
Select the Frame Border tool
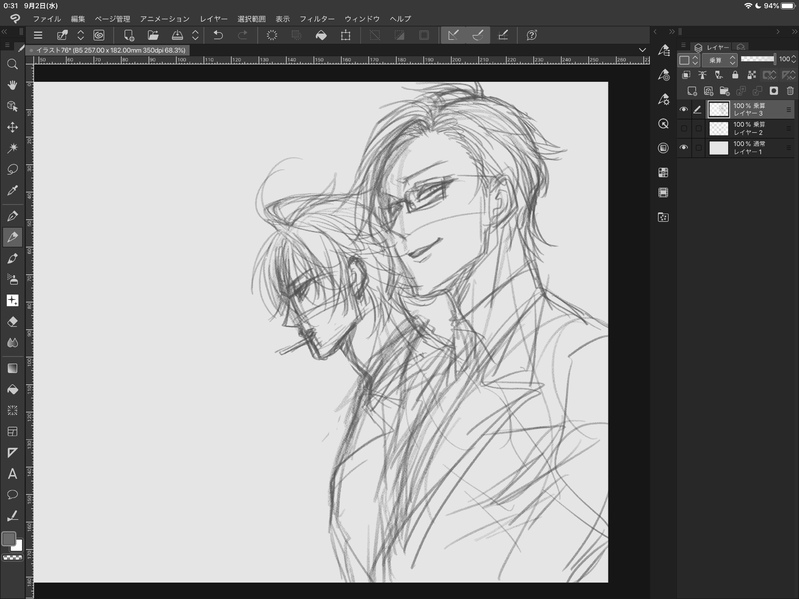12,431
